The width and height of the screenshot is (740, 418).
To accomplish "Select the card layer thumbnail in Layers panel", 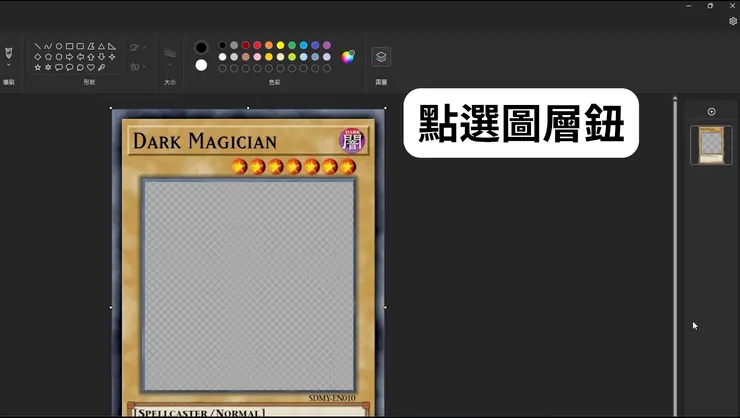I will point(711,145).
